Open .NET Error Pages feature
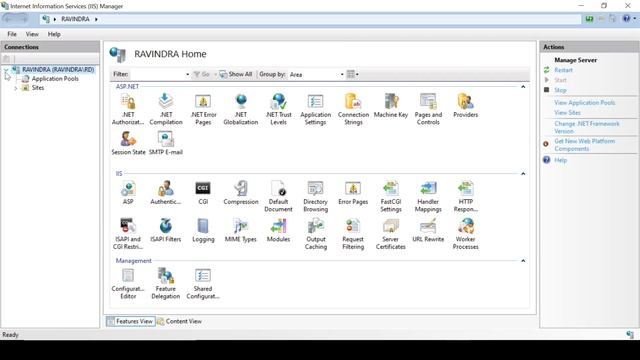 tap(203, 109)
